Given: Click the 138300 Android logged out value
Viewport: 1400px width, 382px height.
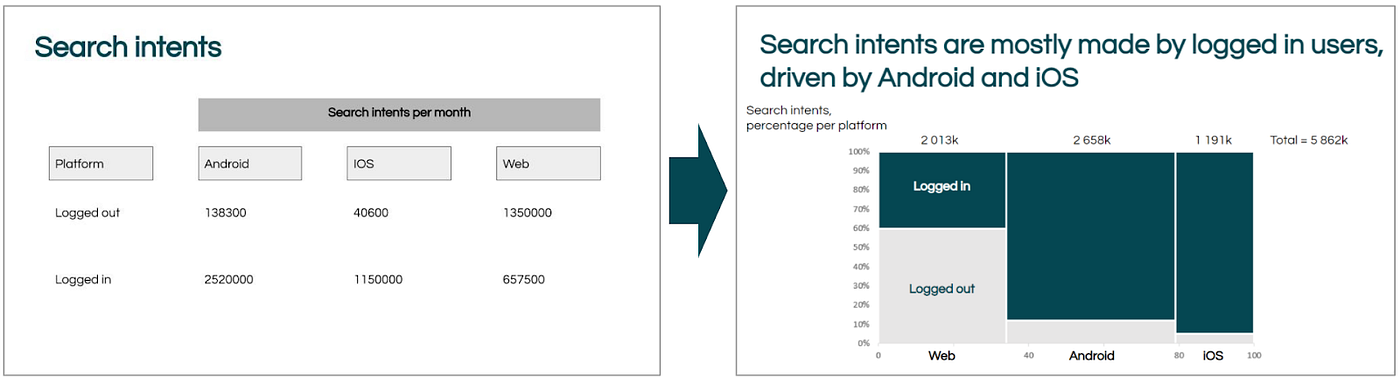Looking at the screenshot, I should tap(225, 213).
